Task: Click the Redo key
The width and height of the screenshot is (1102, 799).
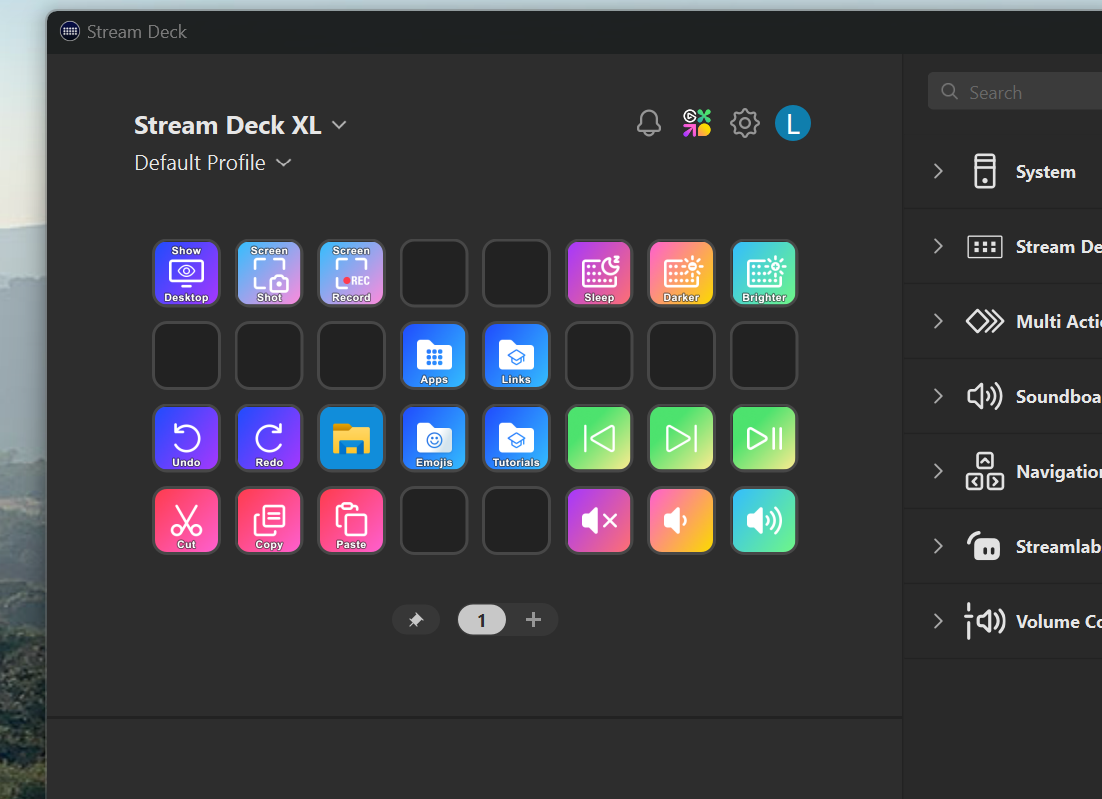Action: click(269, 439)
